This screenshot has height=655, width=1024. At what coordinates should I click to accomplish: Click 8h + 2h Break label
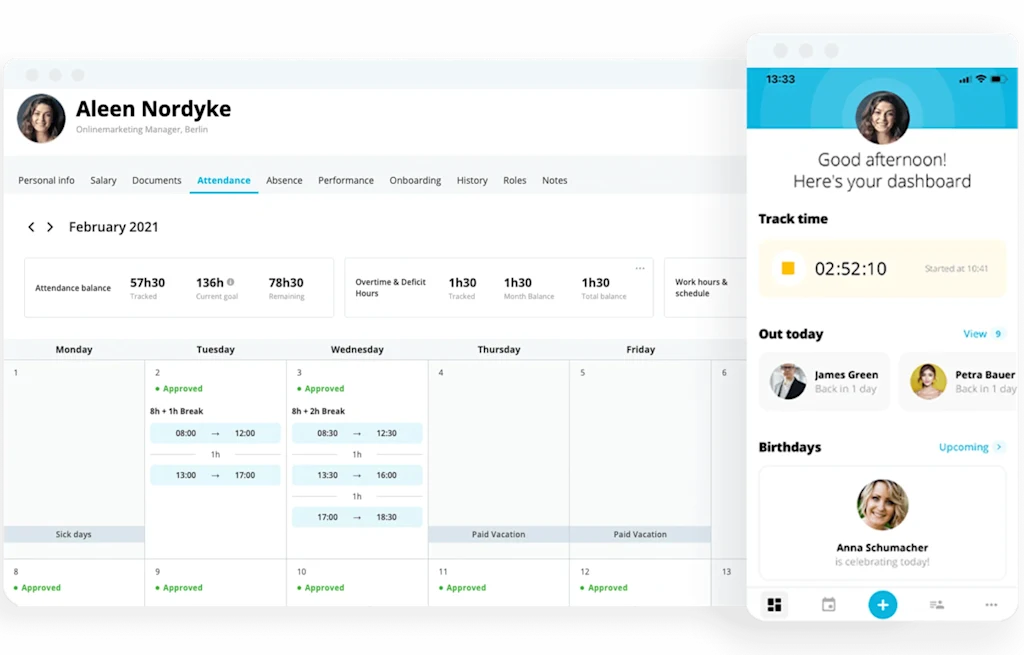point(318,411)
